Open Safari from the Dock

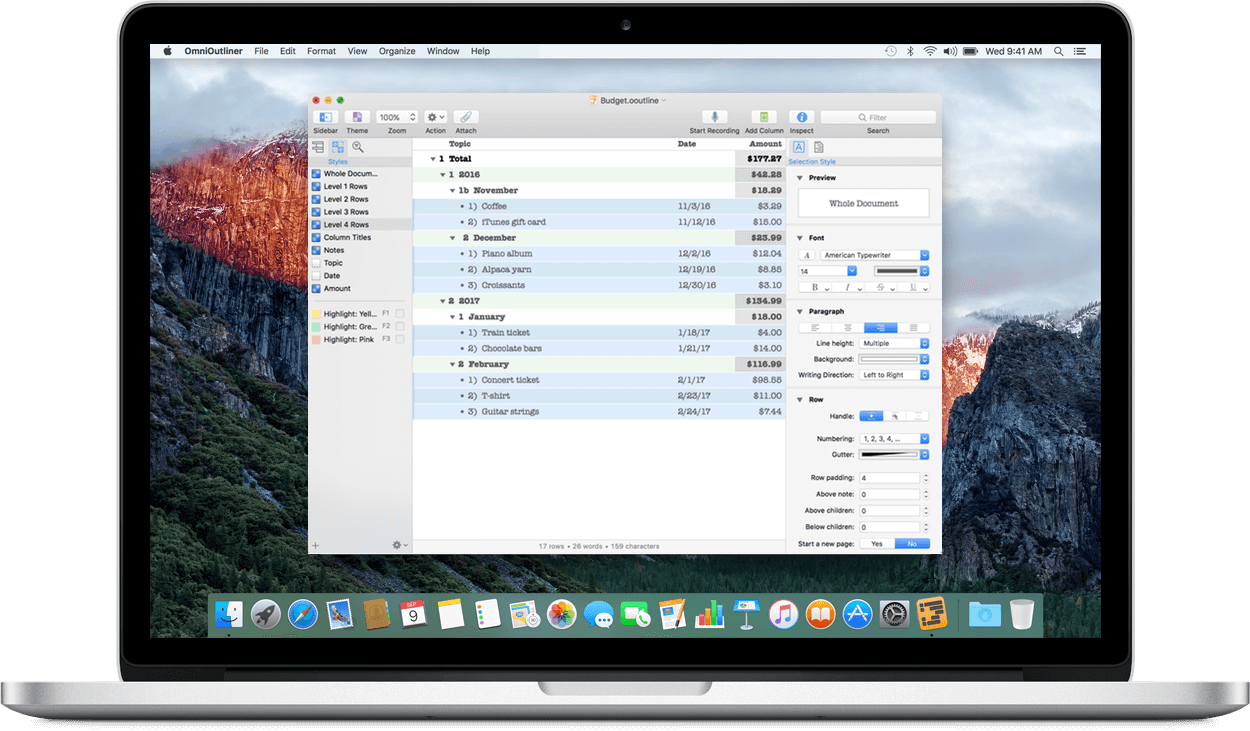(x=303, y=614)
